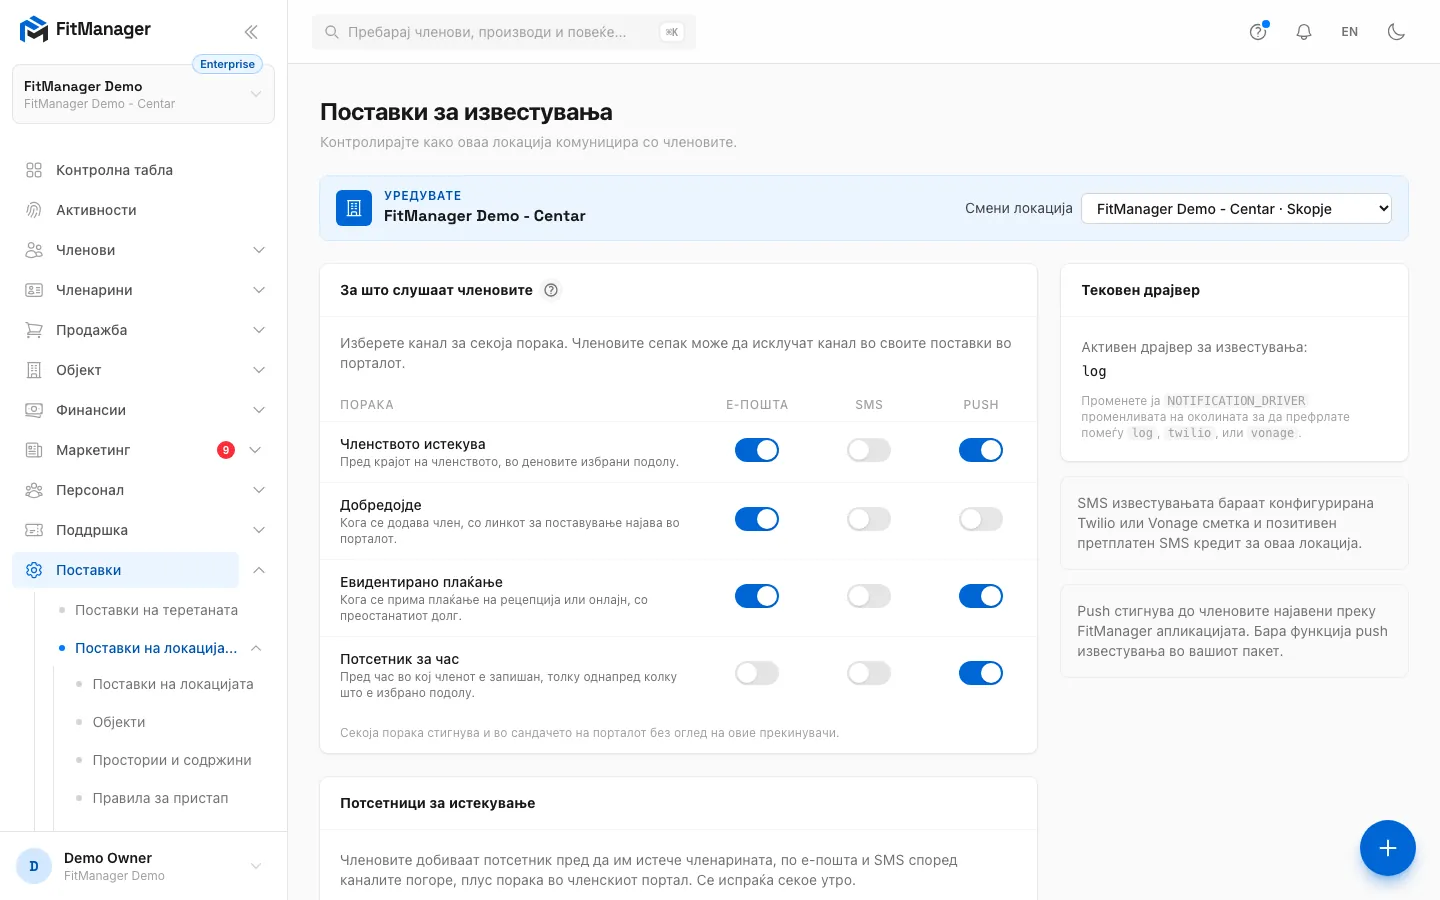This screenshot has height=900, width=1440.
Task: Open Контролна табла menu item
Action: tap(143, 170)
